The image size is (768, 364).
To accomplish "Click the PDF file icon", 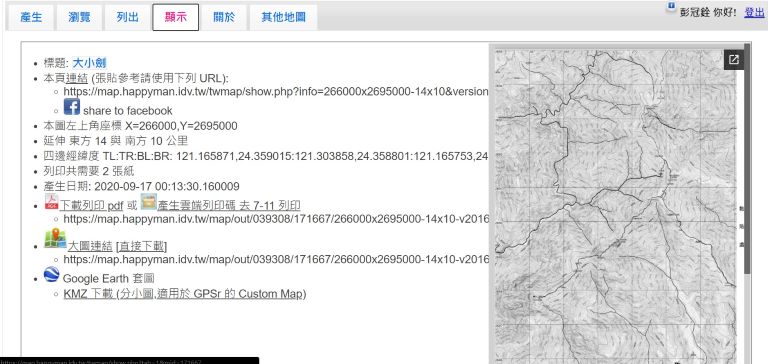I will [51, 201].
